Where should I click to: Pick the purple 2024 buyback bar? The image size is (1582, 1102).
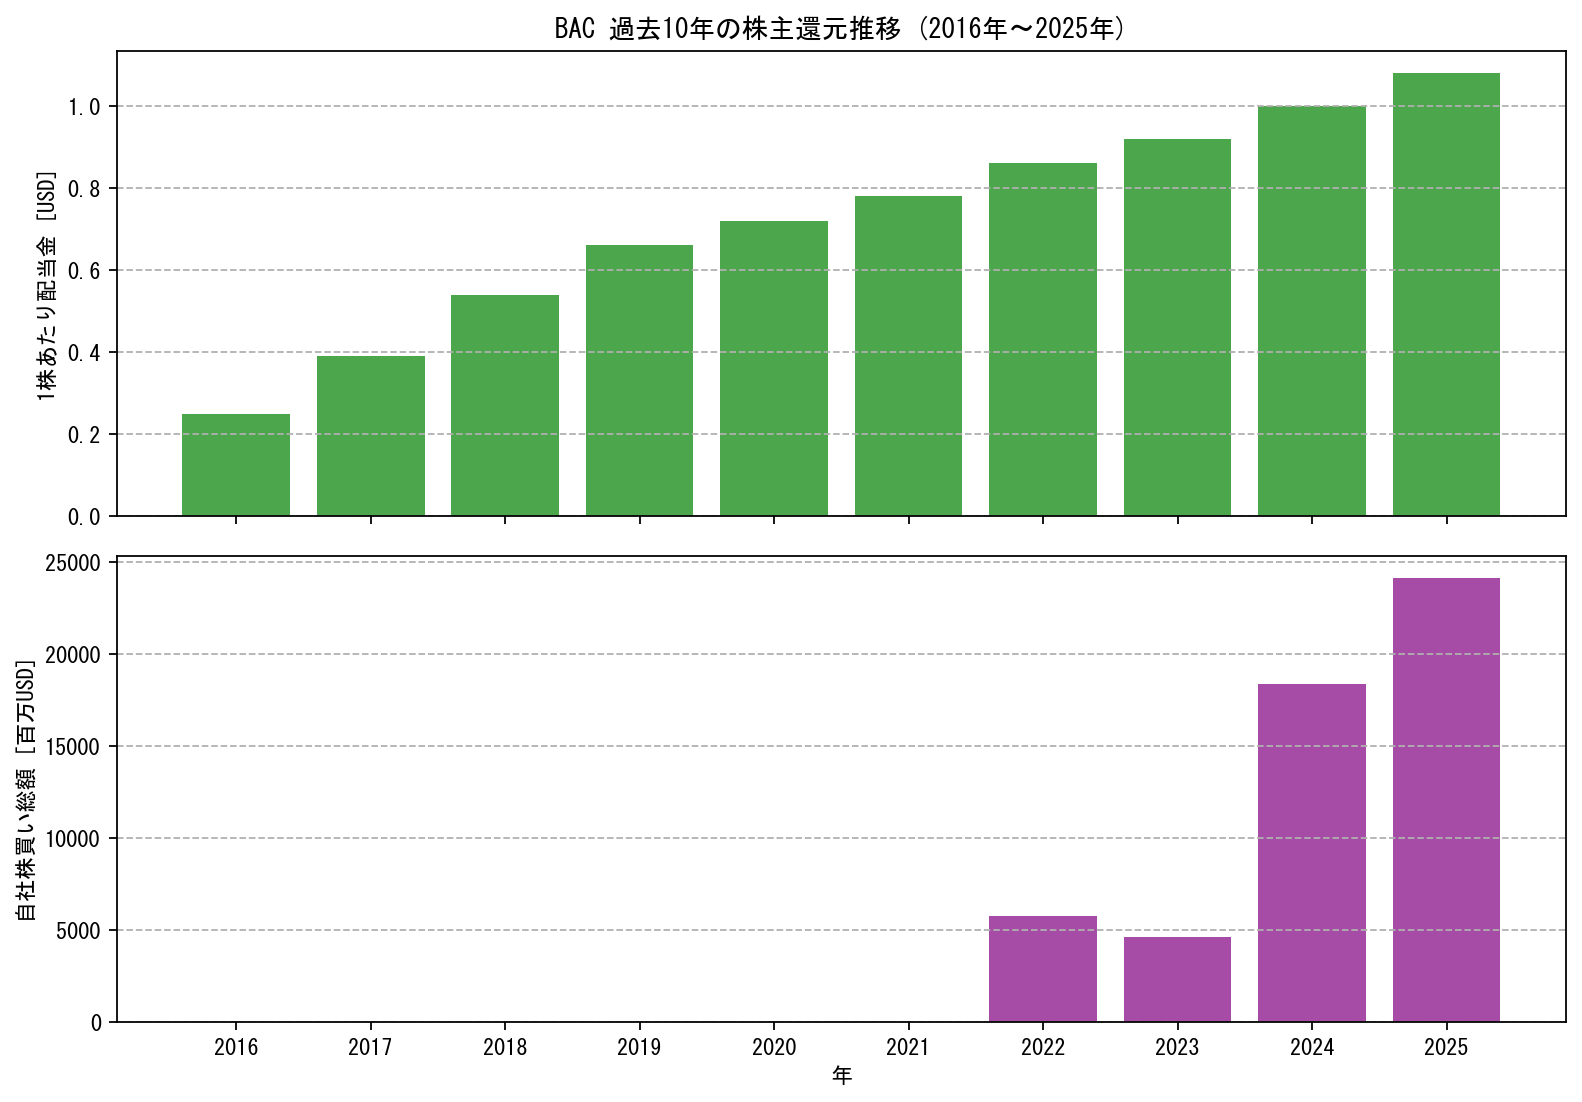pos(1312,853)
